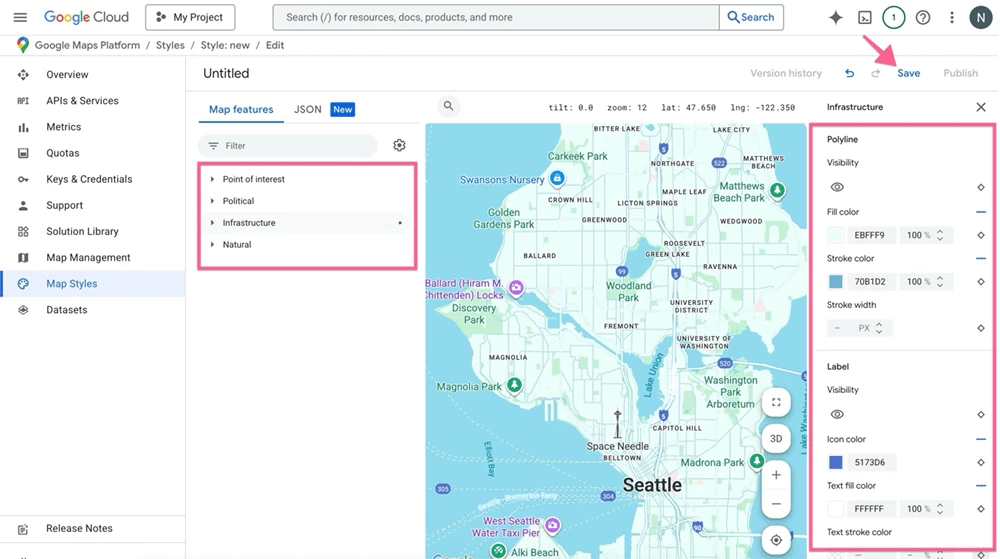Screen dimensions: 1000x559
Task: Switch the map to 3D view
Action: pos(776,438)
